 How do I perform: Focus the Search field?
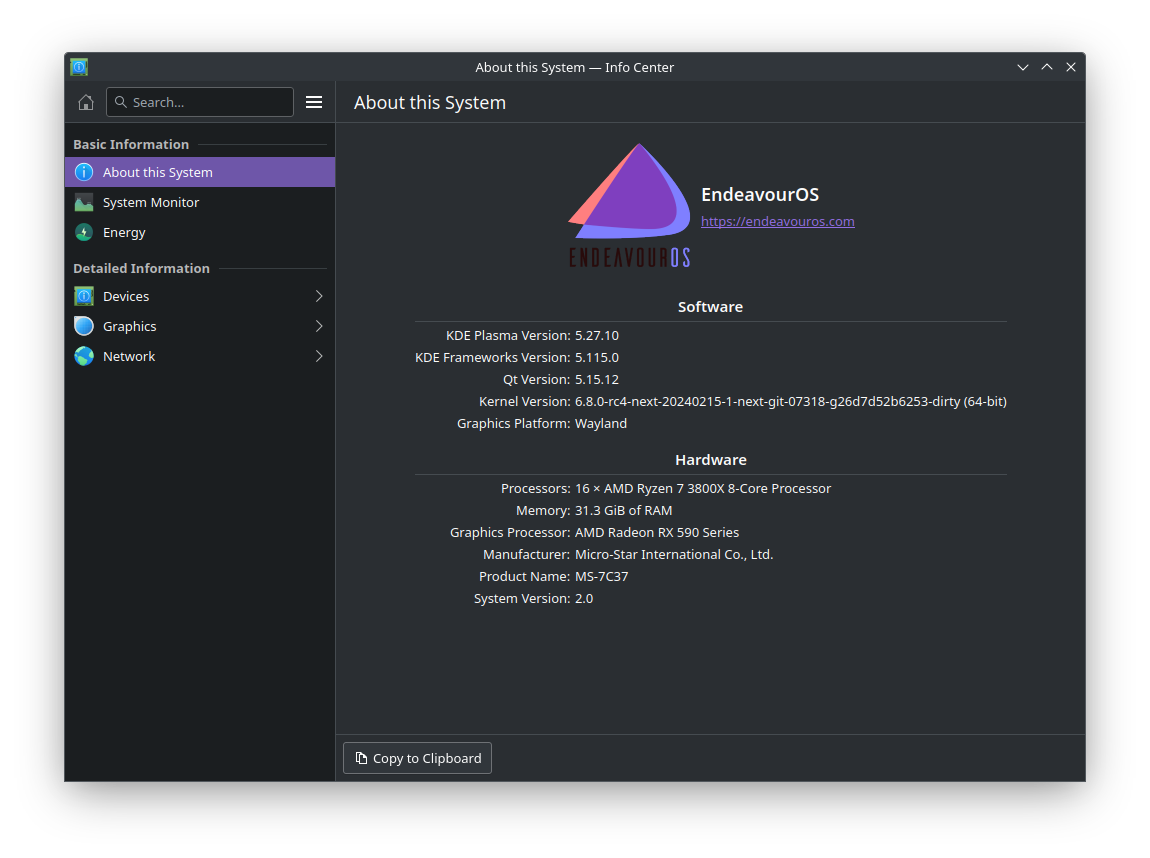coord(200,102)
